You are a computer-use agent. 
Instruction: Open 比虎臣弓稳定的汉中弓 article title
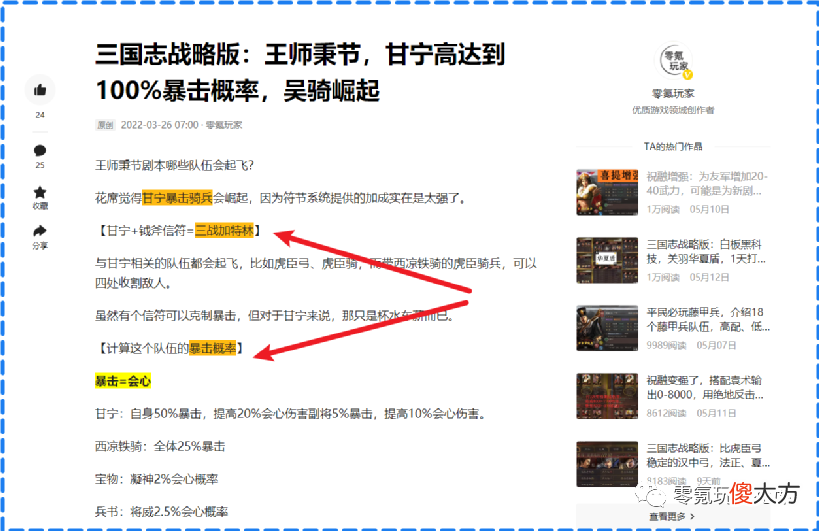pos(708,455)
